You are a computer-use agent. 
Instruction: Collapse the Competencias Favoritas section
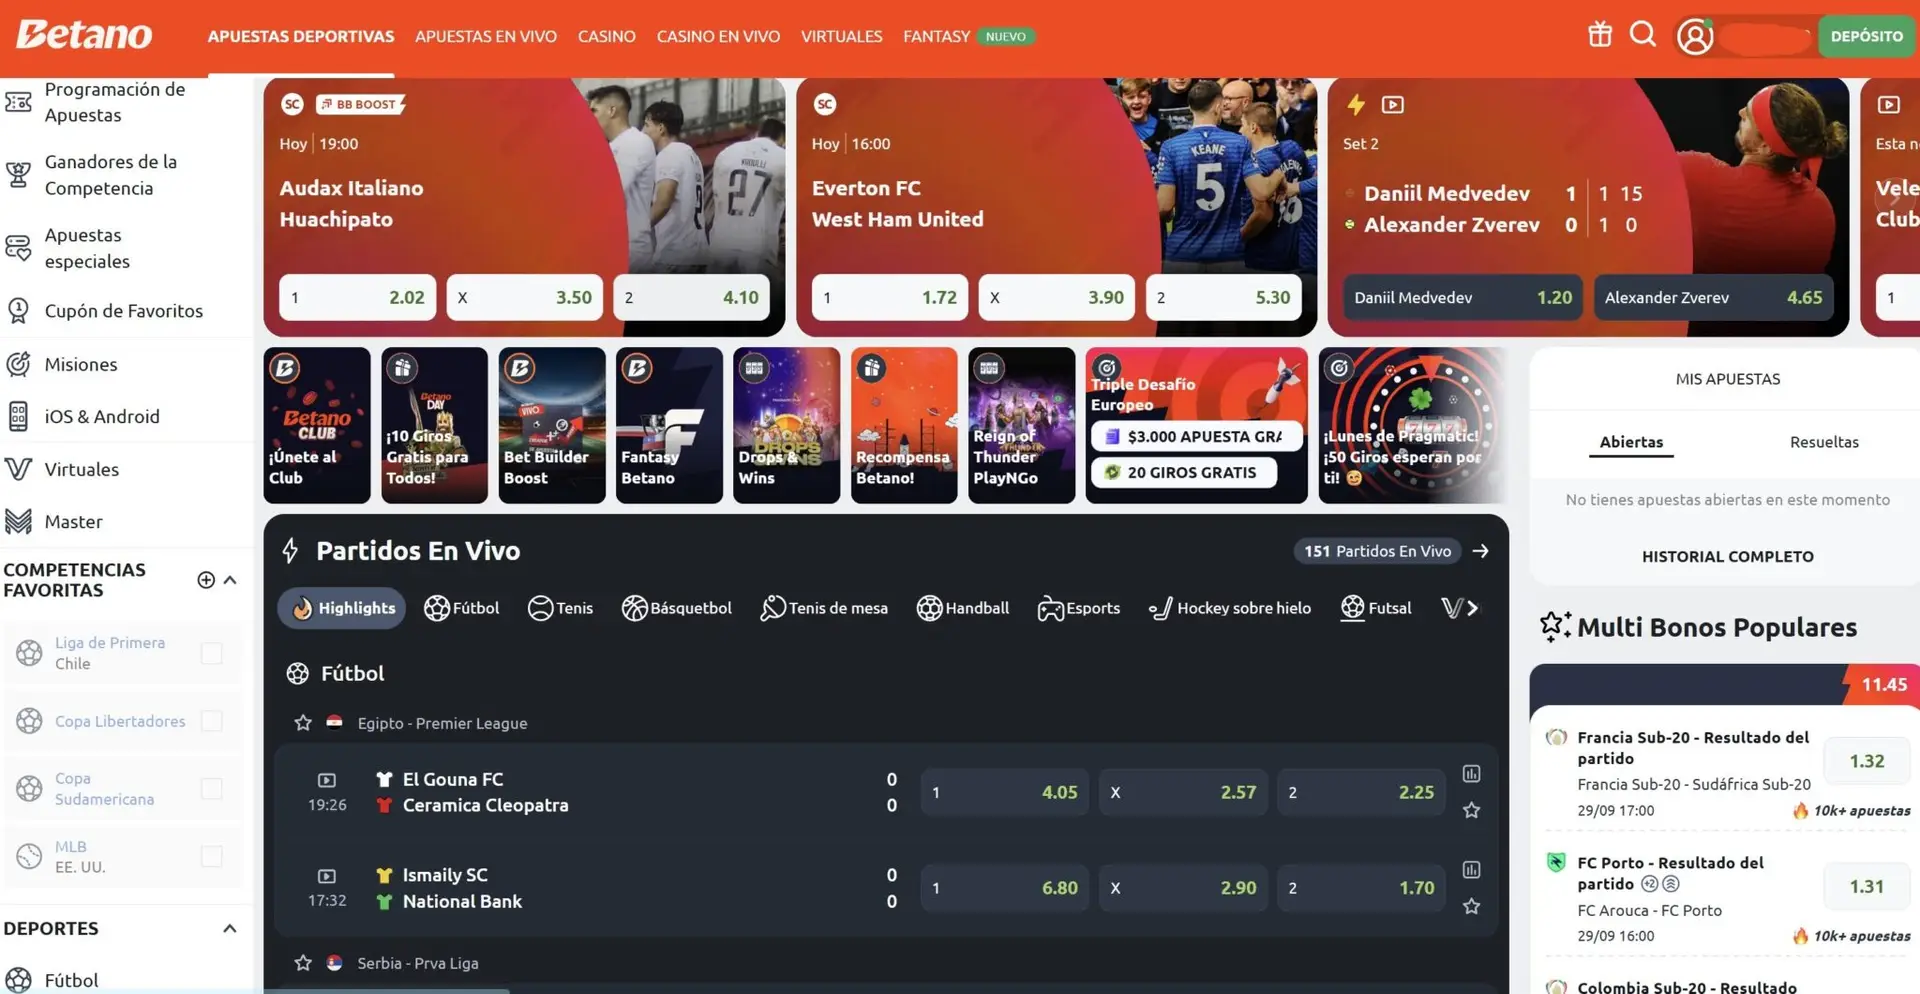pyautogui.click(x=230, y=580)
